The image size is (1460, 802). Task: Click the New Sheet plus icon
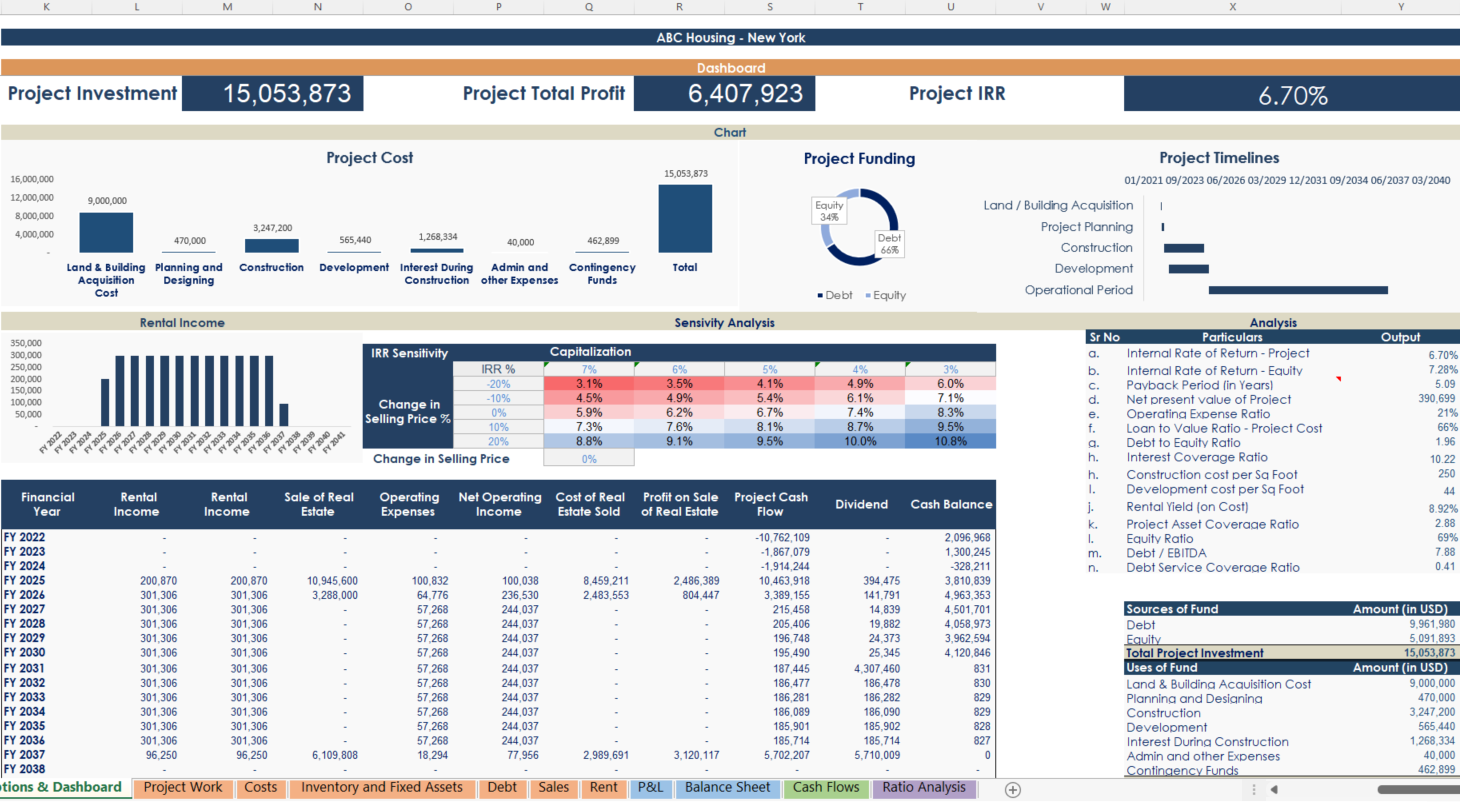[x=1012, y=789]
